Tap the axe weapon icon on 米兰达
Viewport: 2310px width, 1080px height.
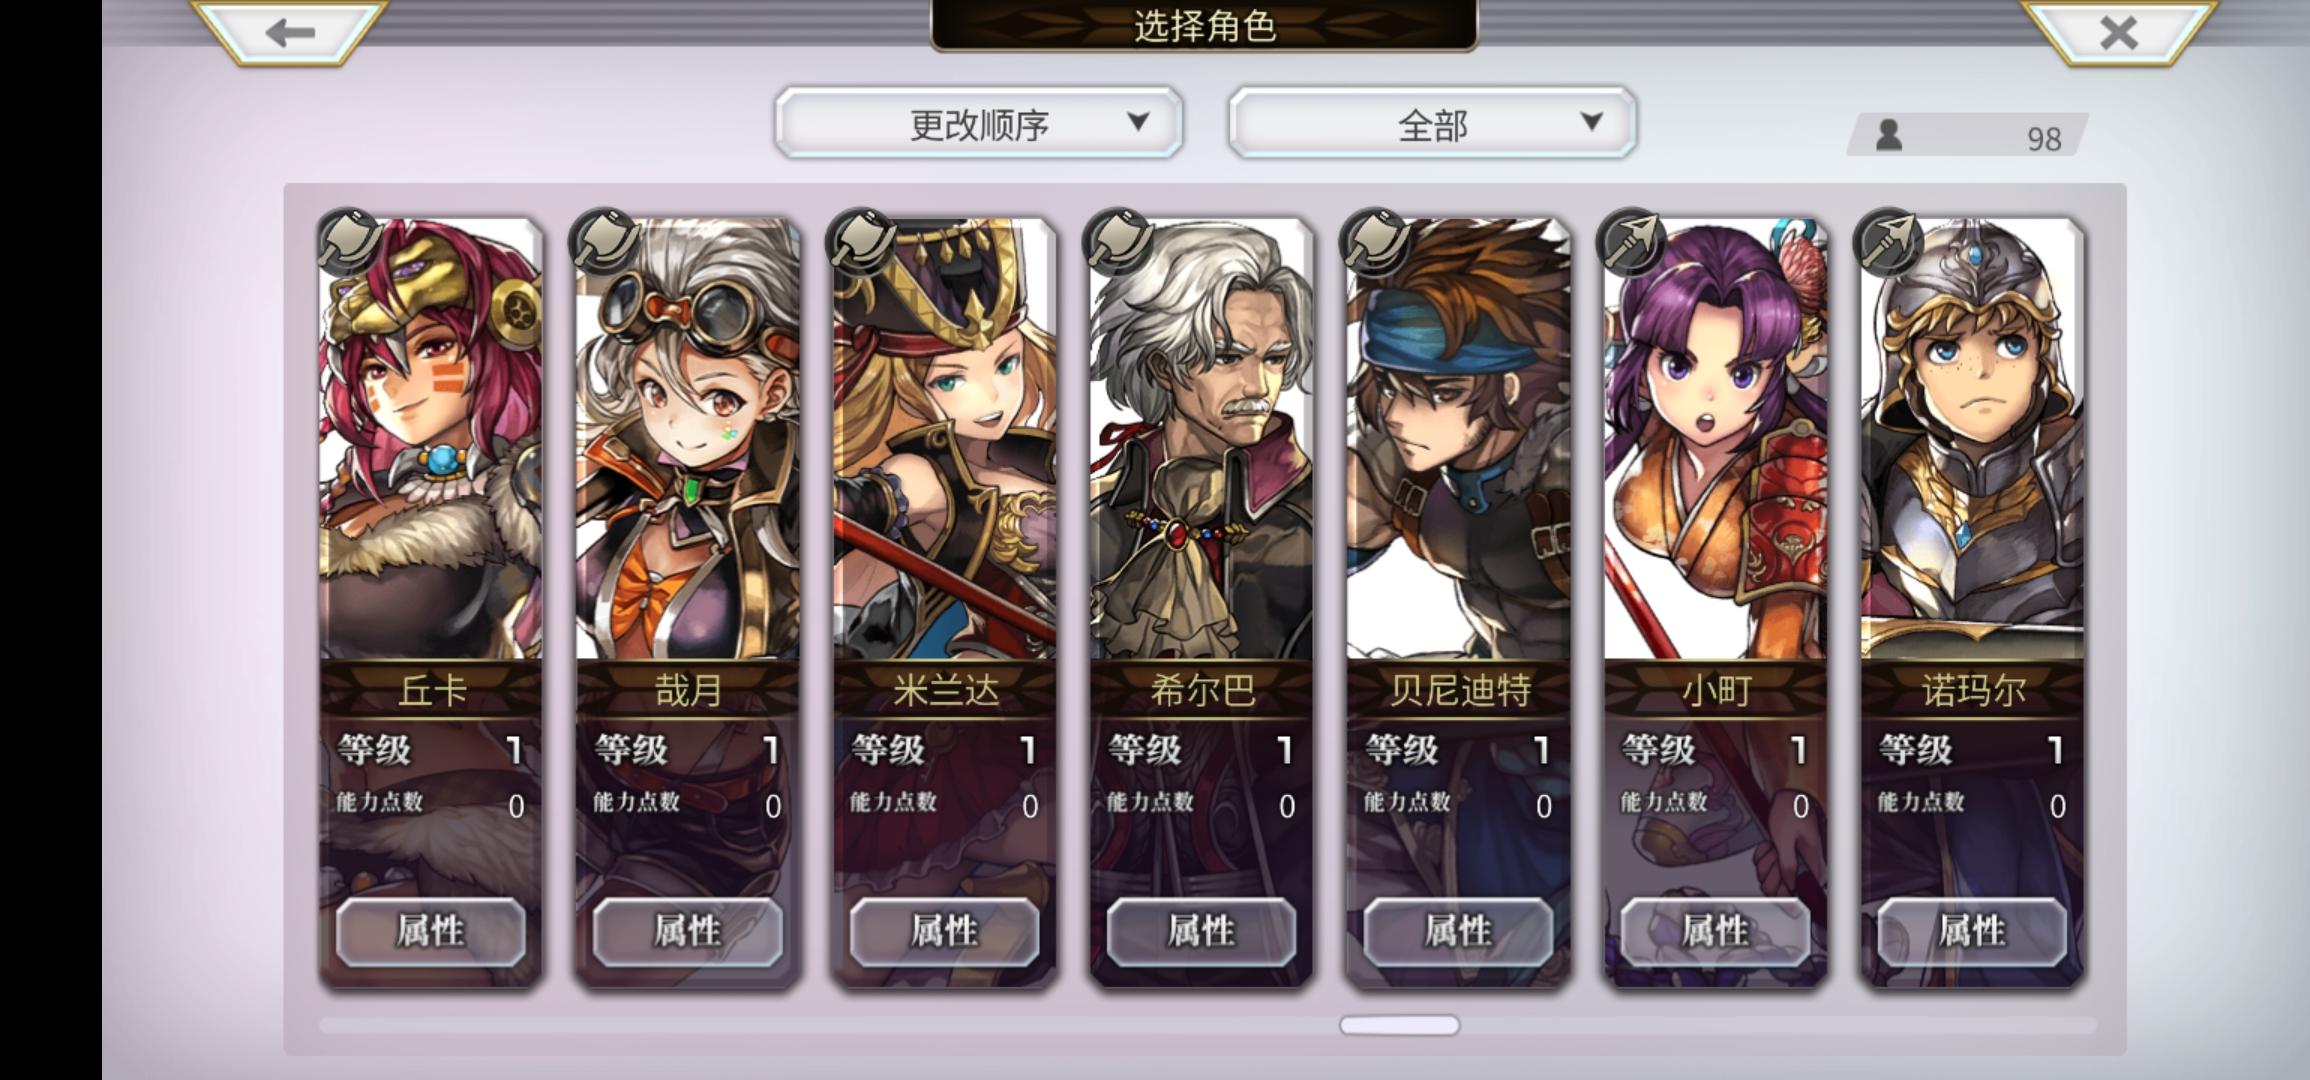(x=863, y=243)
